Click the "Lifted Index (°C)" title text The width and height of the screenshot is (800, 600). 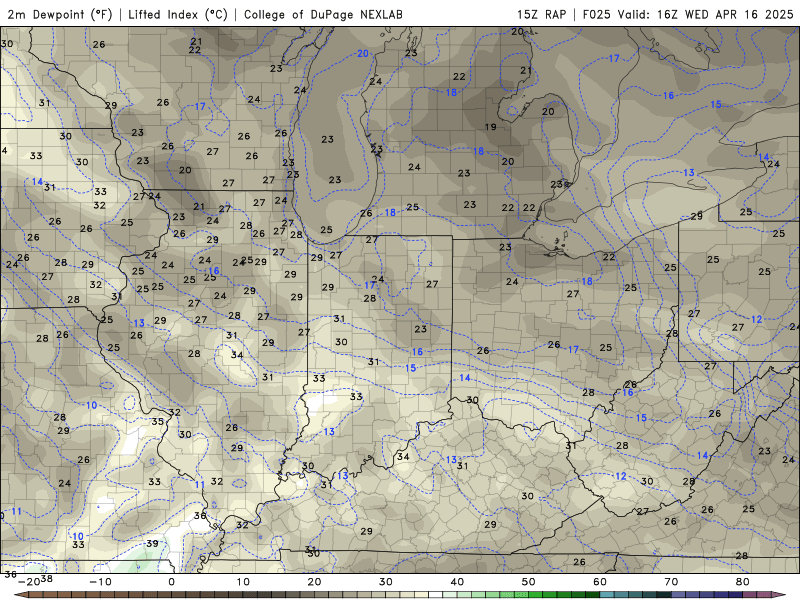click(178, 14)
